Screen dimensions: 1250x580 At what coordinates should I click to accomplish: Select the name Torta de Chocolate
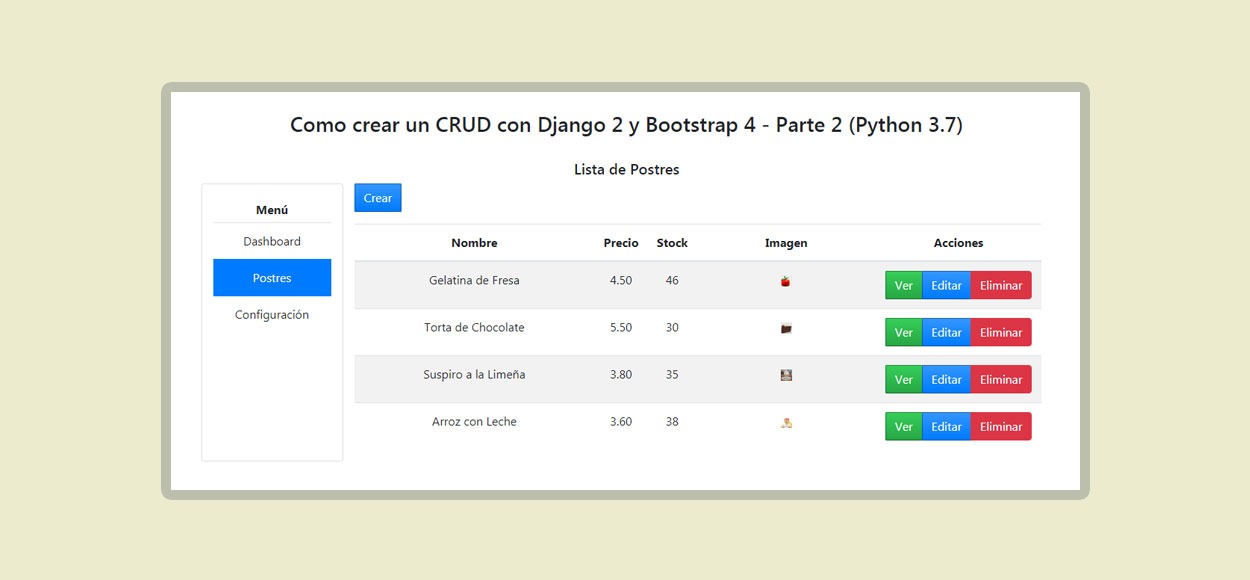click(474, 327)
